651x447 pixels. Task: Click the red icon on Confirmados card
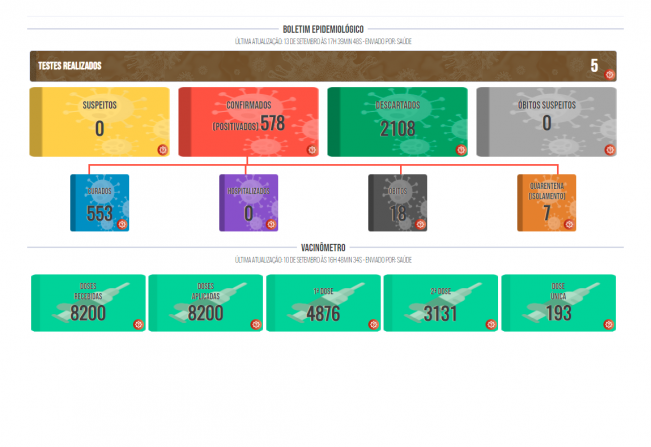(312, 150)
